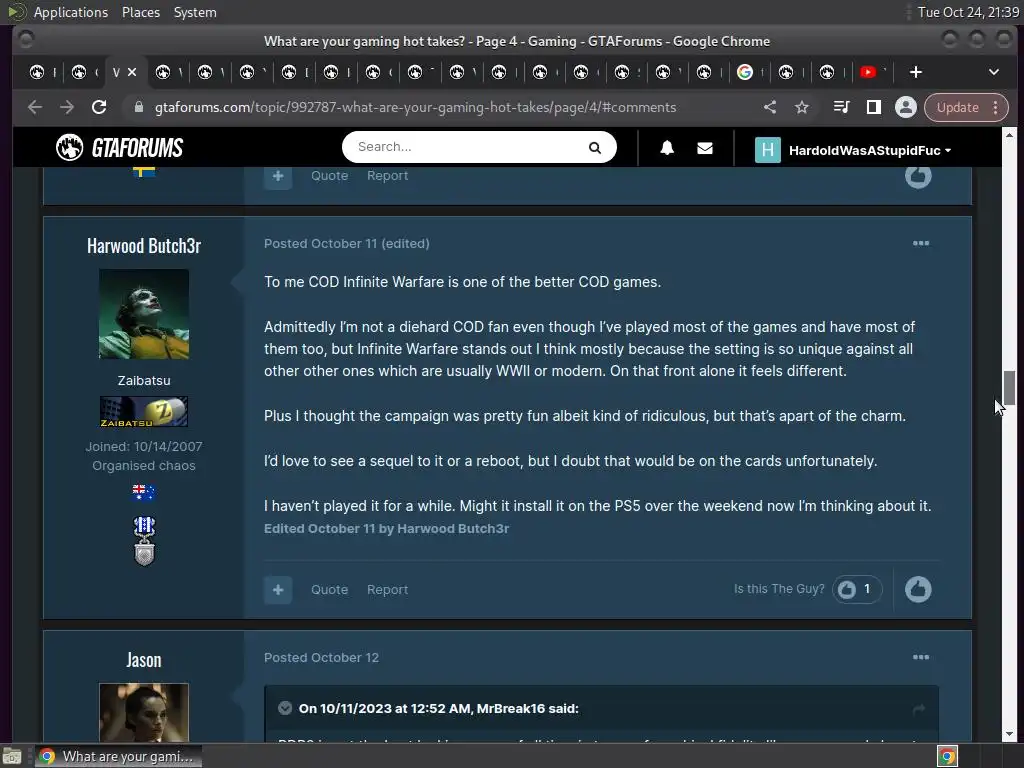Bookmark this page with the star icon

coord(801,107)
